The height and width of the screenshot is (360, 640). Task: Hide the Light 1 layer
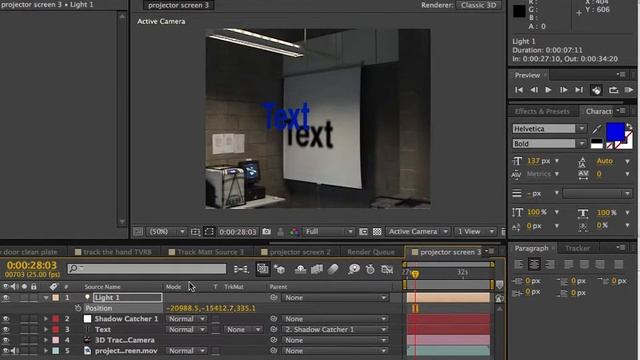click(x=6, y=298)
